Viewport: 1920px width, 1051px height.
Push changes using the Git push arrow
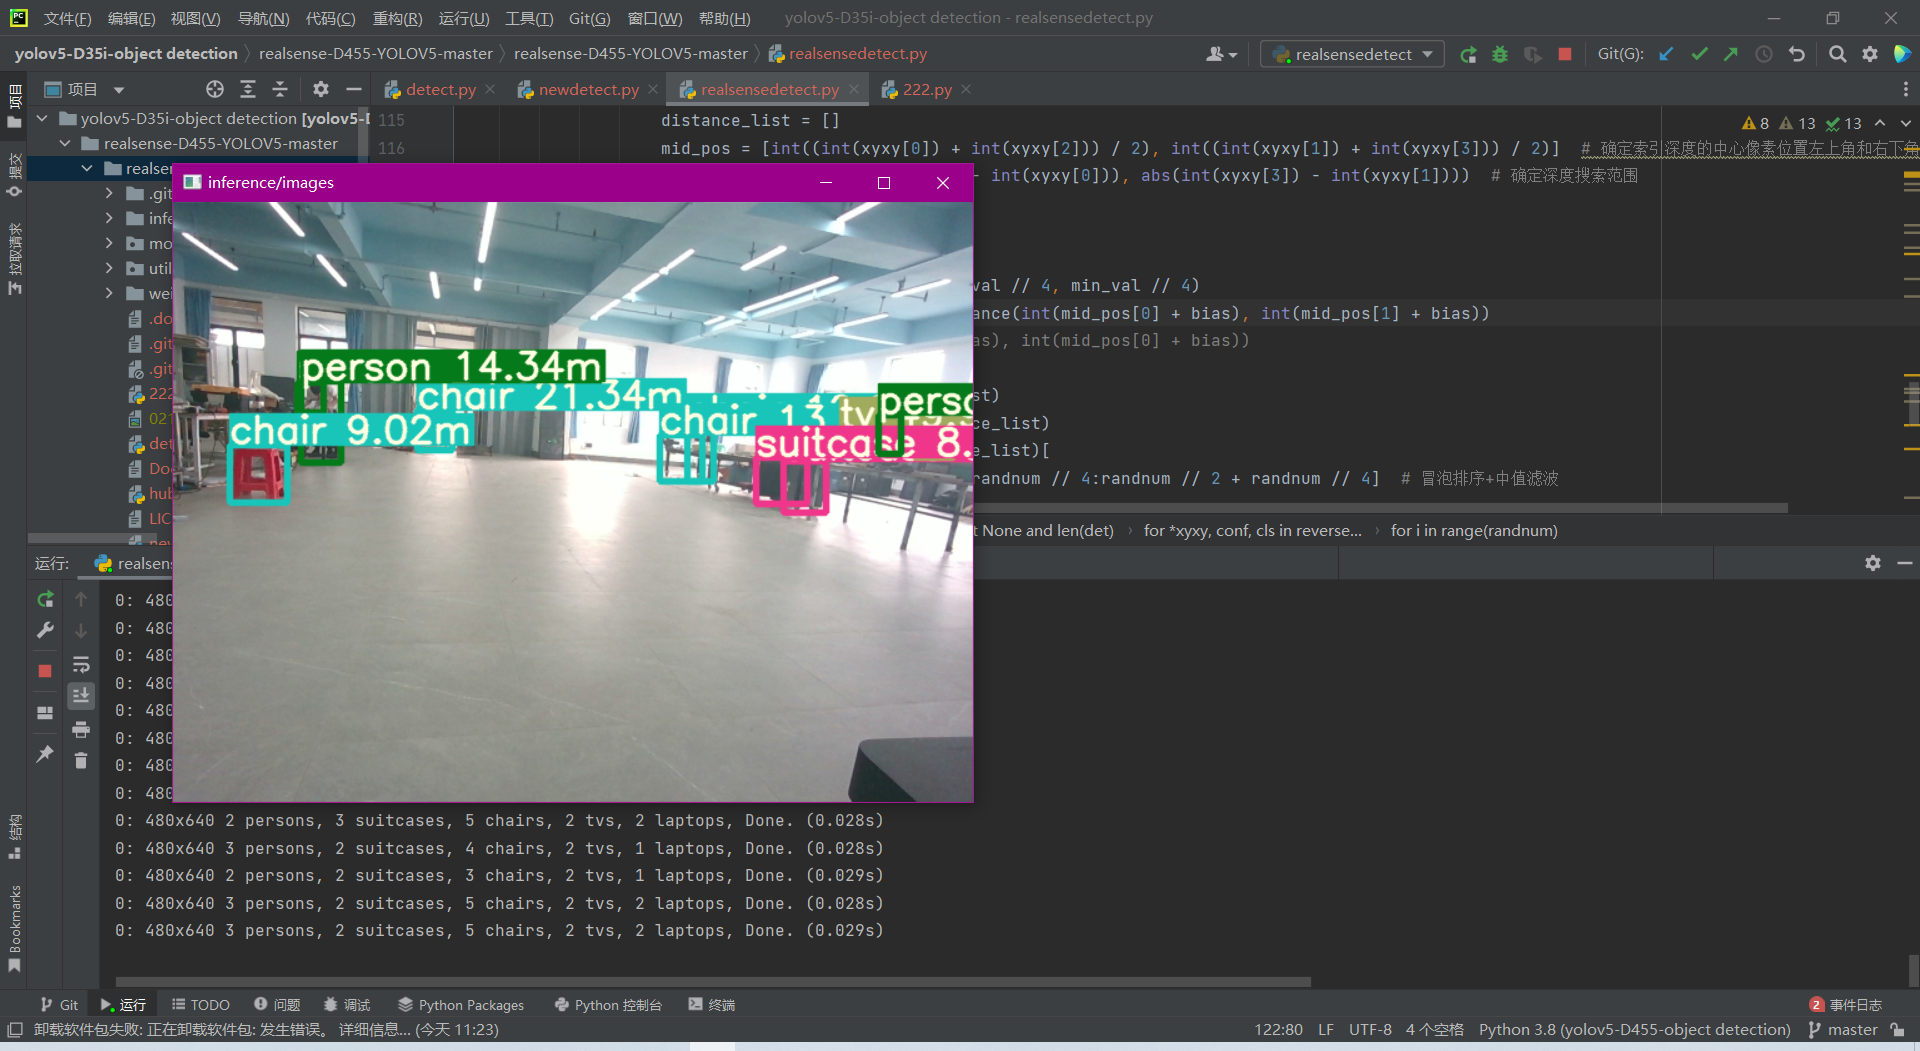1731,54
